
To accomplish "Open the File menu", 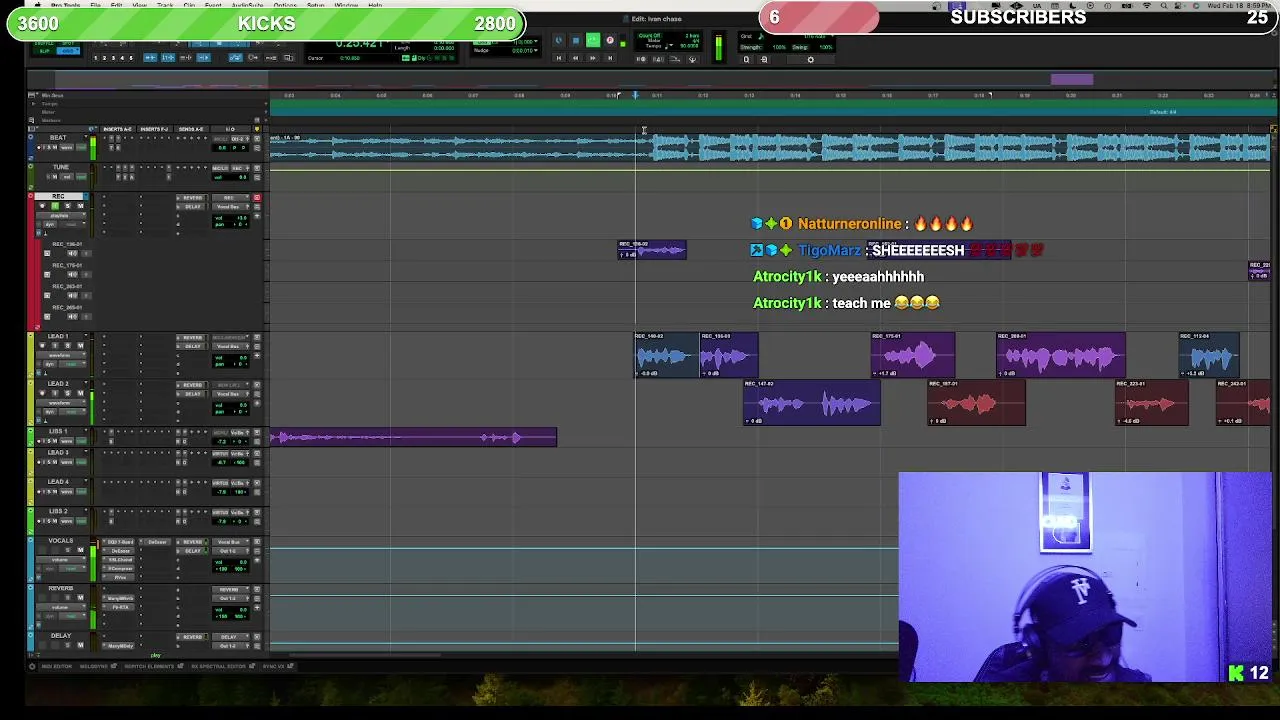I will click(95, 5).
